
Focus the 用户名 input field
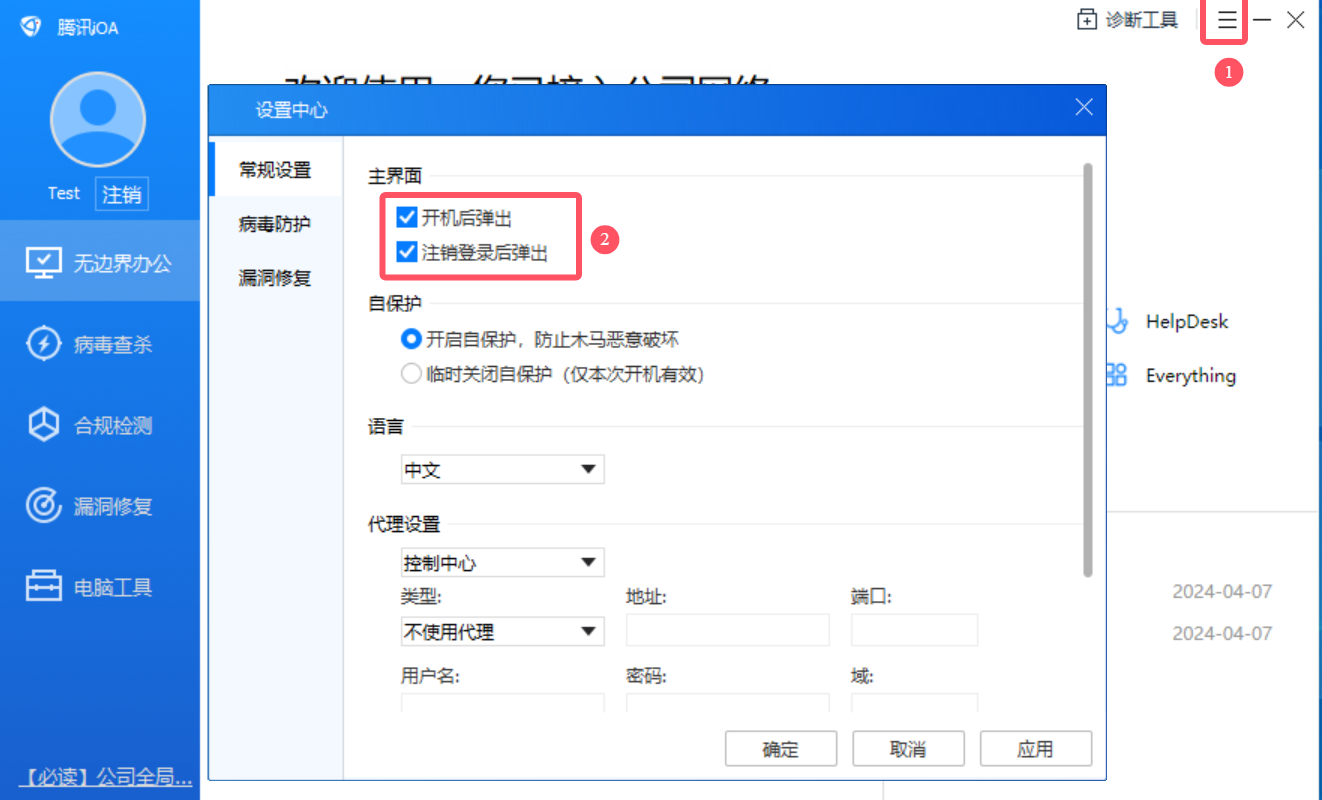click(502, 702)
